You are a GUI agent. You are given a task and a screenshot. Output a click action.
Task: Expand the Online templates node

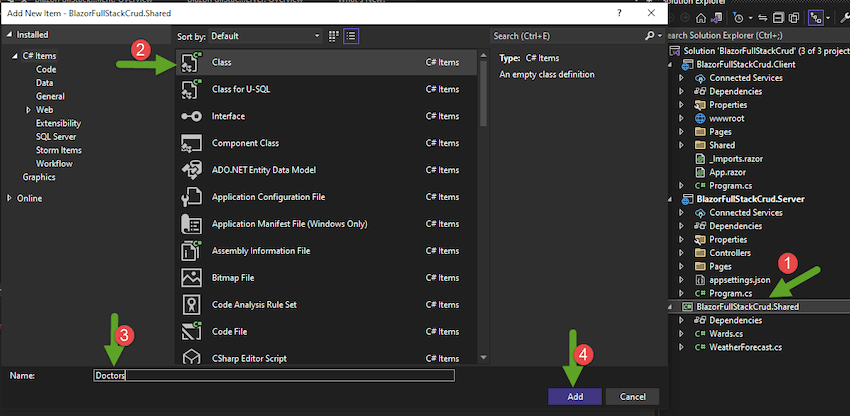click(9, 199)
